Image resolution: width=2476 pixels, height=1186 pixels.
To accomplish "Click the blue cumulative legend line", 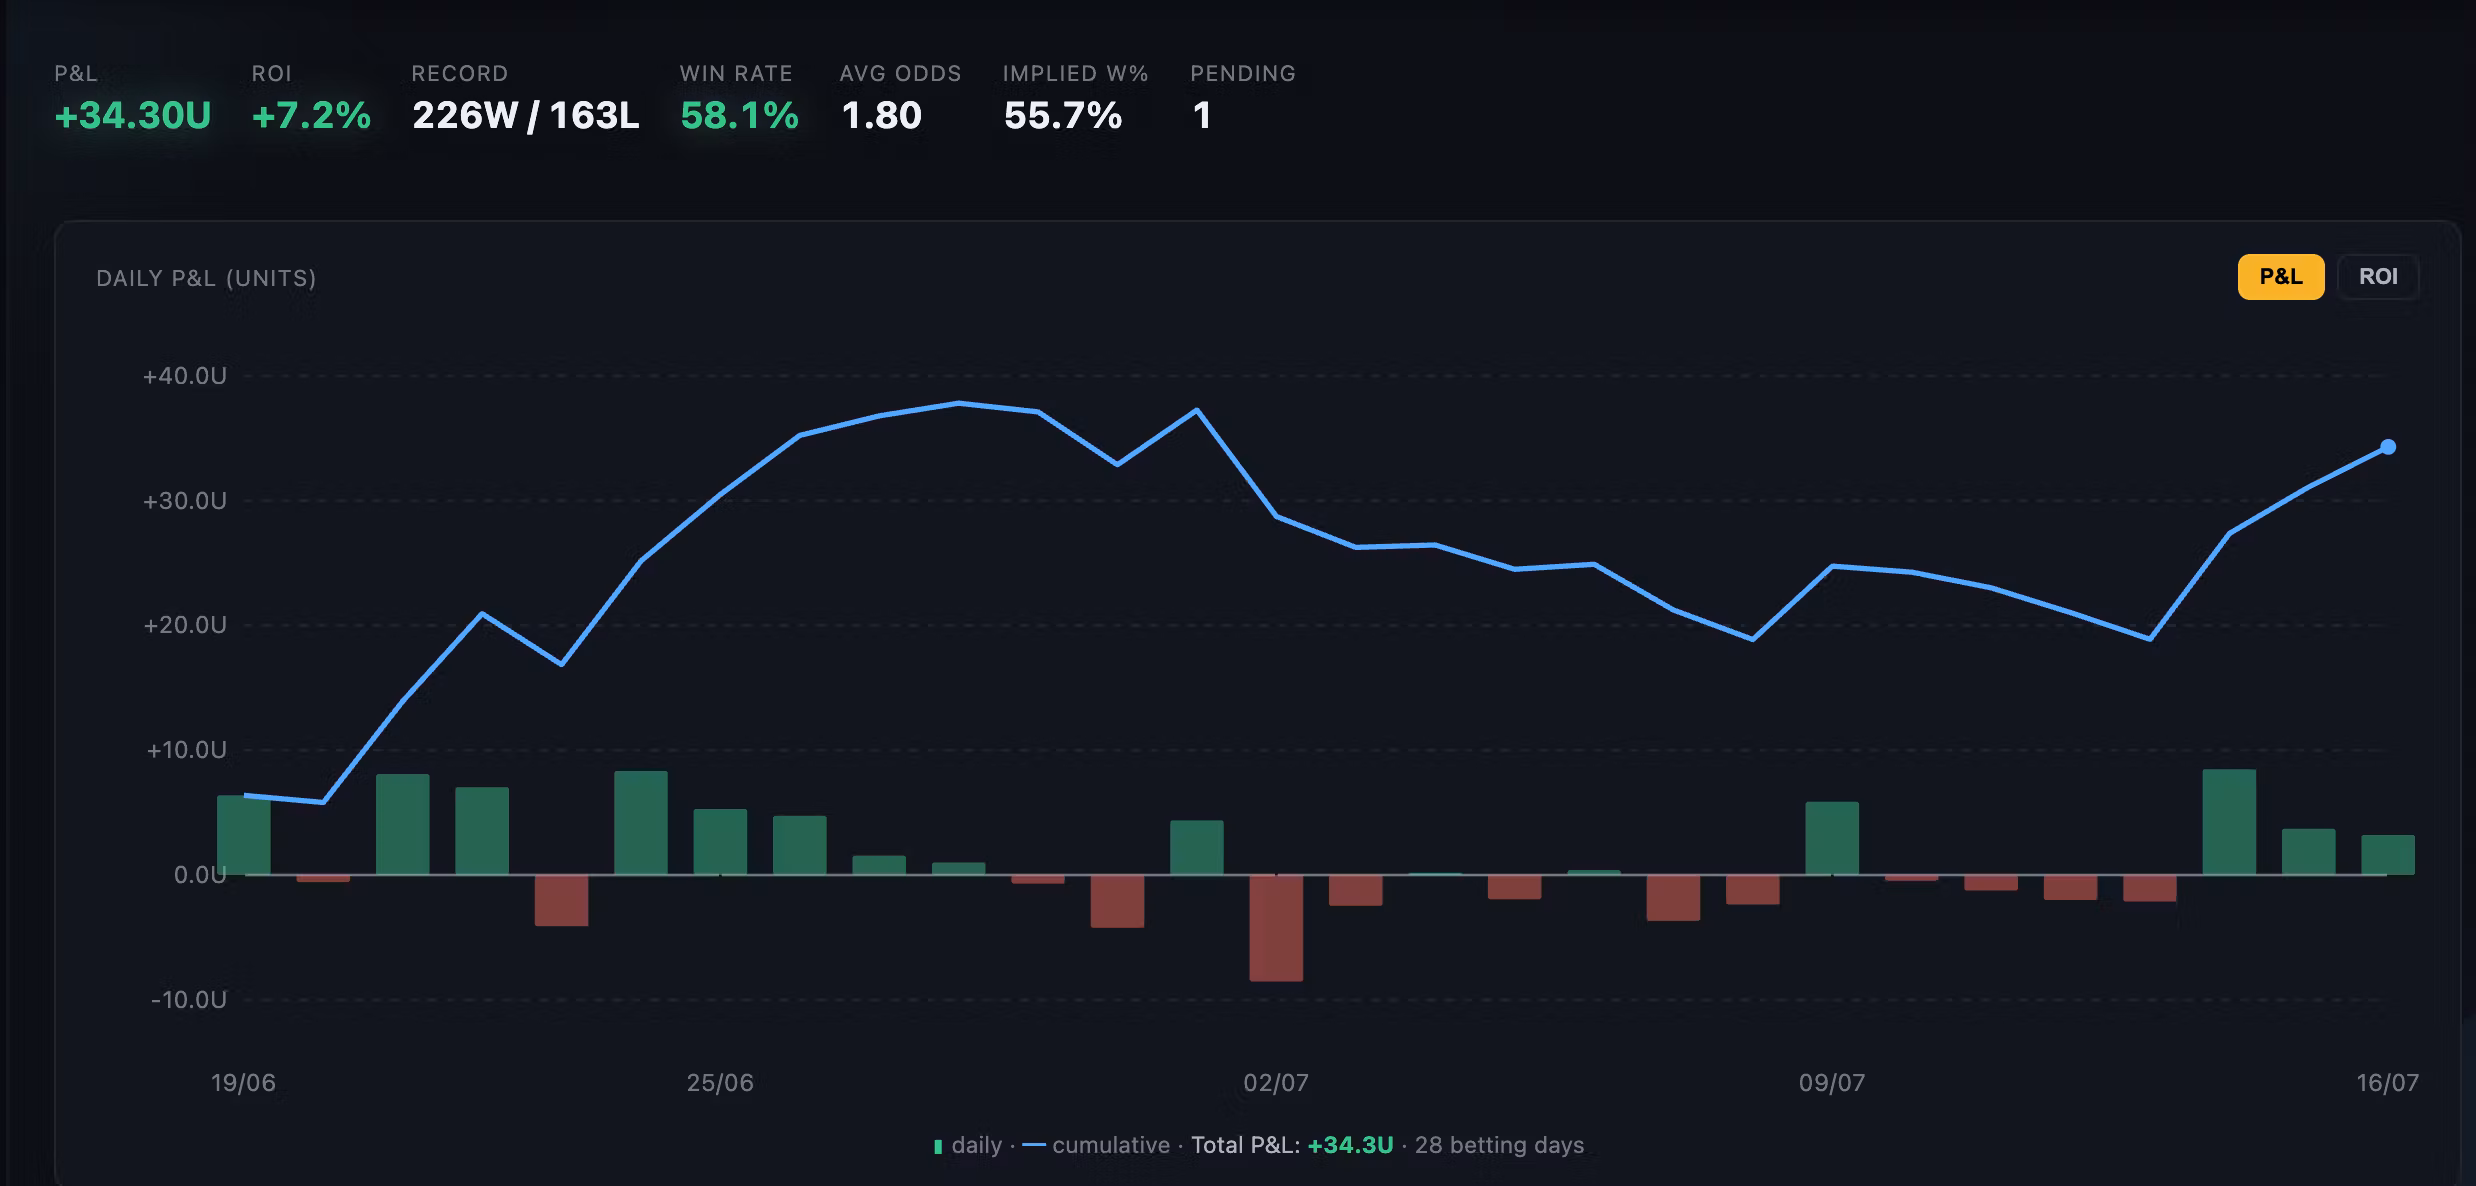I will tap(1034, 1145).
